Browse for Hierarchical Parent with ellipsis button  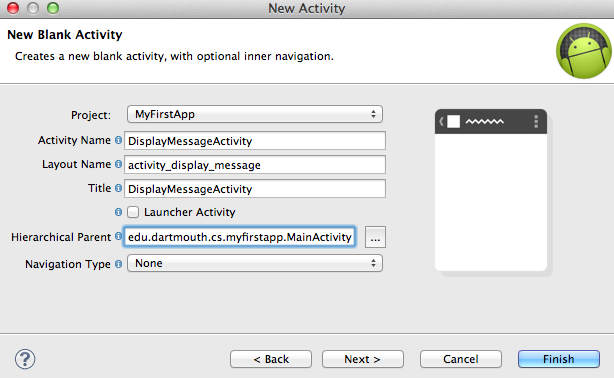point(375,237)
